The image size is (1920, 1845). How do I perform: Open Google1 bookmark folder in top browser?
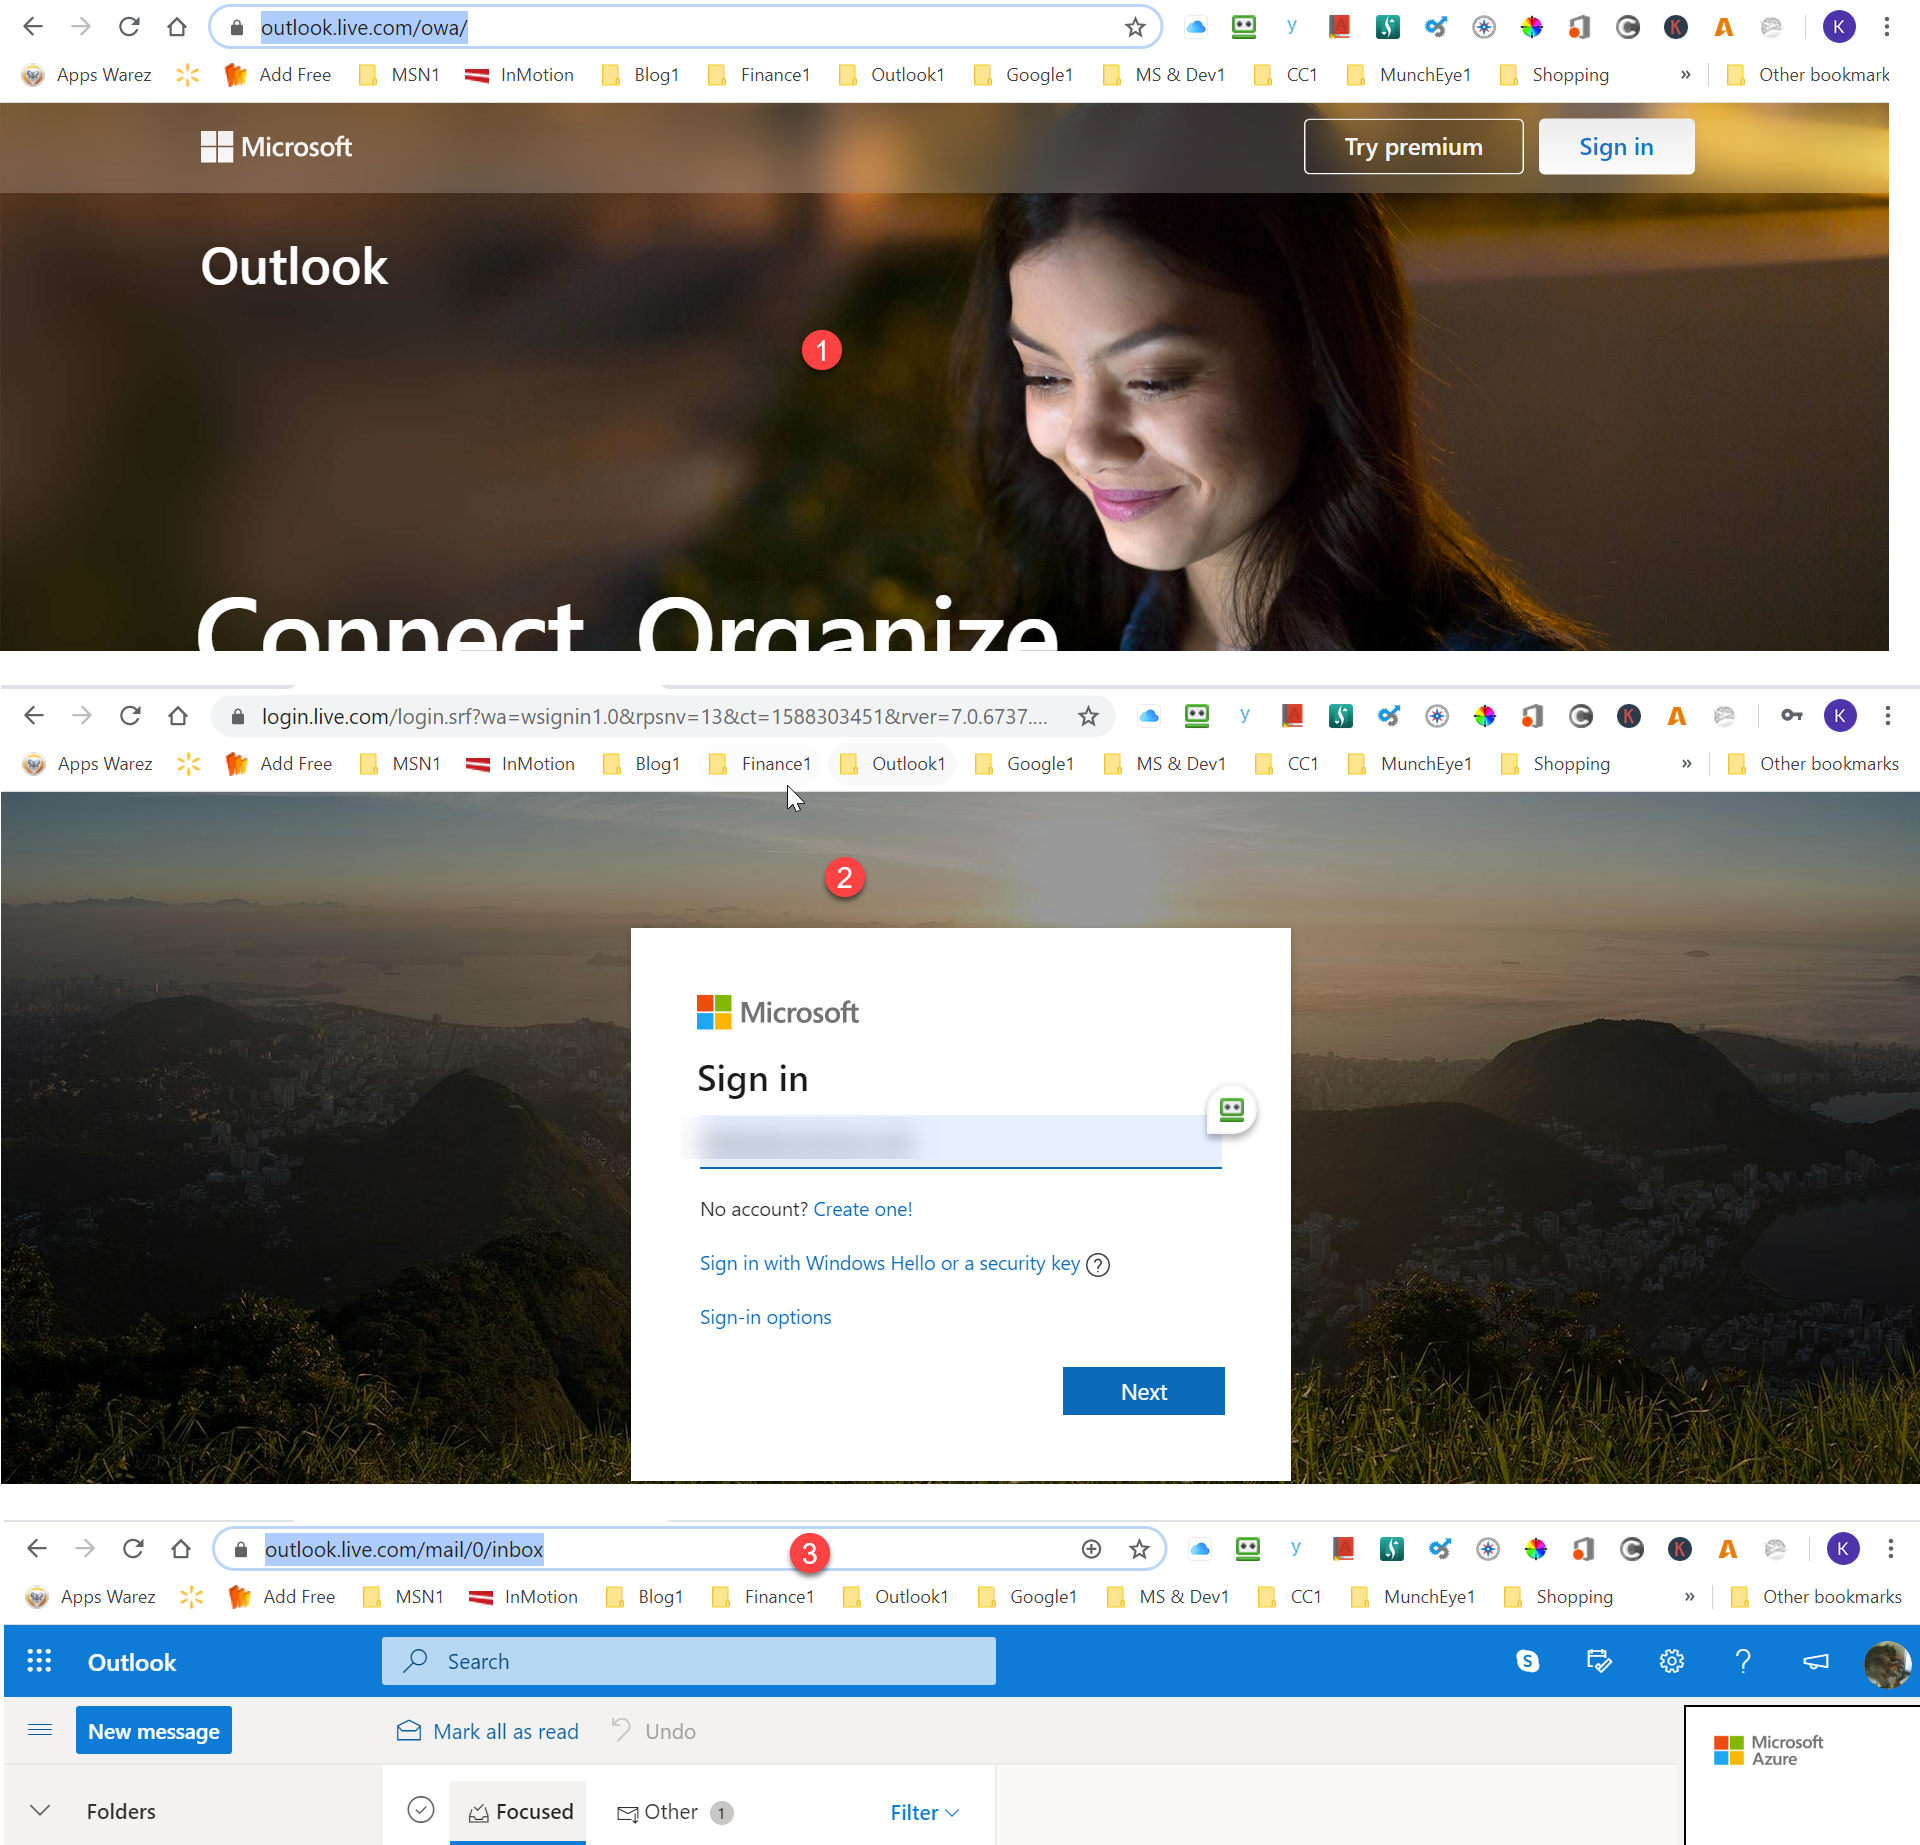tap(1024, 75)
